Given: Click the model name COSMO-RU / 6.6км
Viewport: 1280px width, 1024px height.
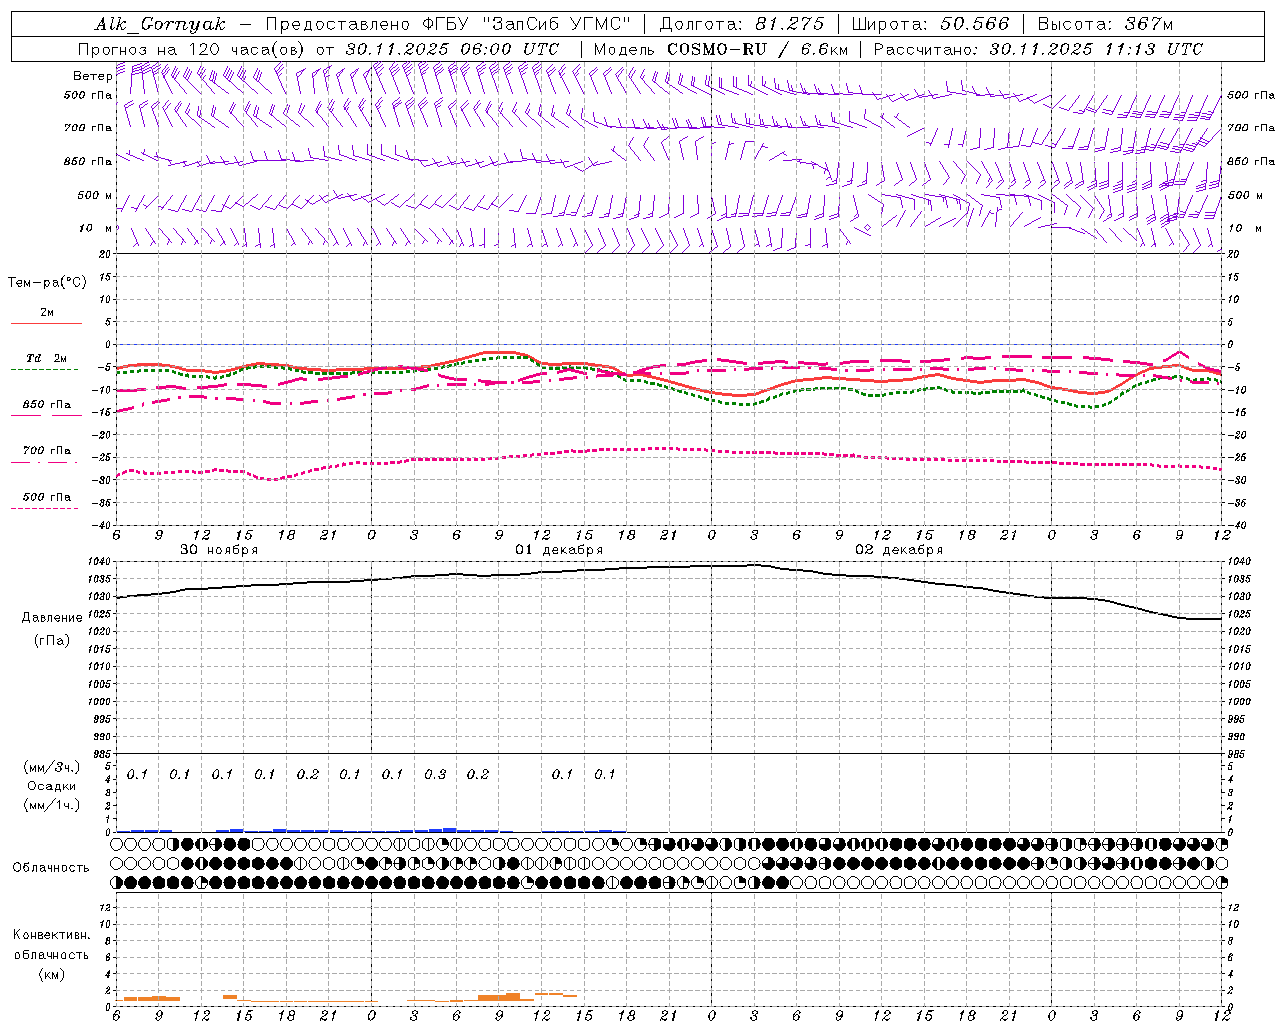Looking at the screenshot, I should (x=757, y=49).
